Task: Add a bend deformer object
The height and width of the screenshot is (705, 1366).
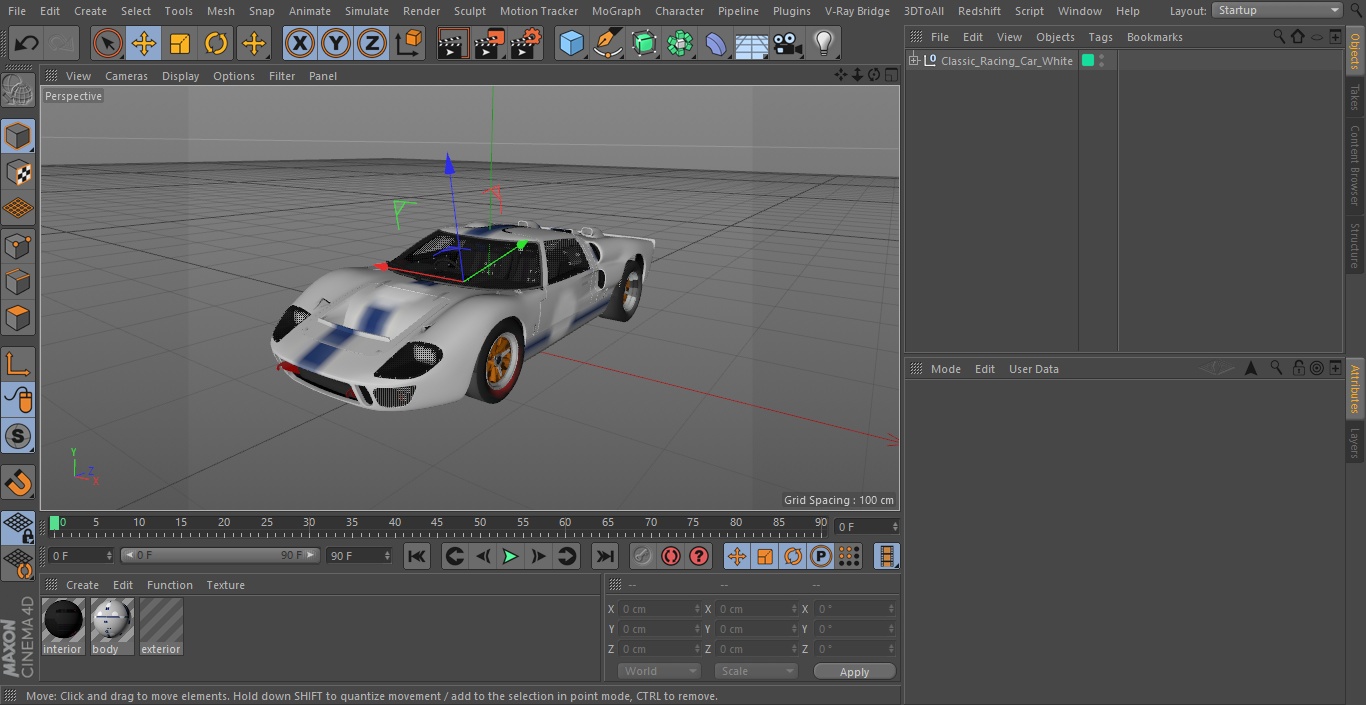Action: point(716,43)
